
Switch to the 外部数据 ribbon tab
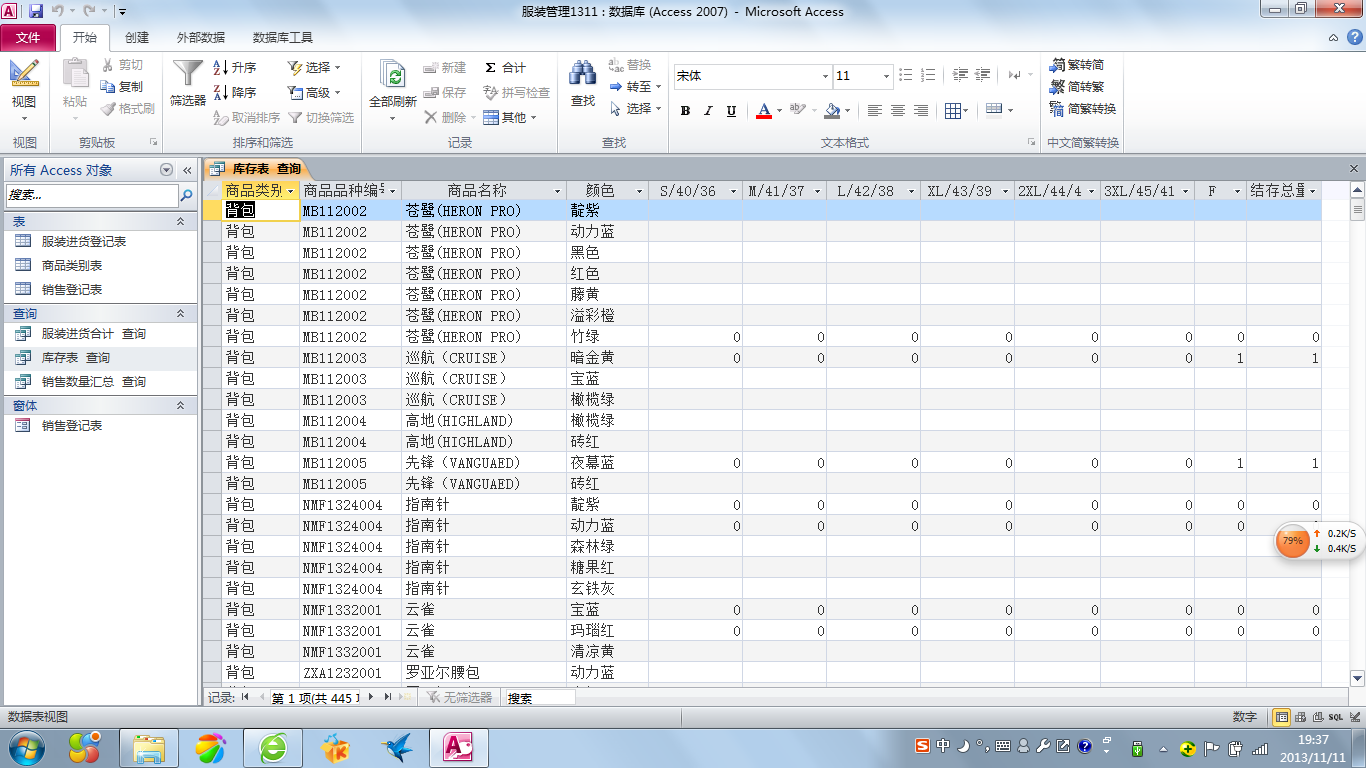tap(201, 38)
